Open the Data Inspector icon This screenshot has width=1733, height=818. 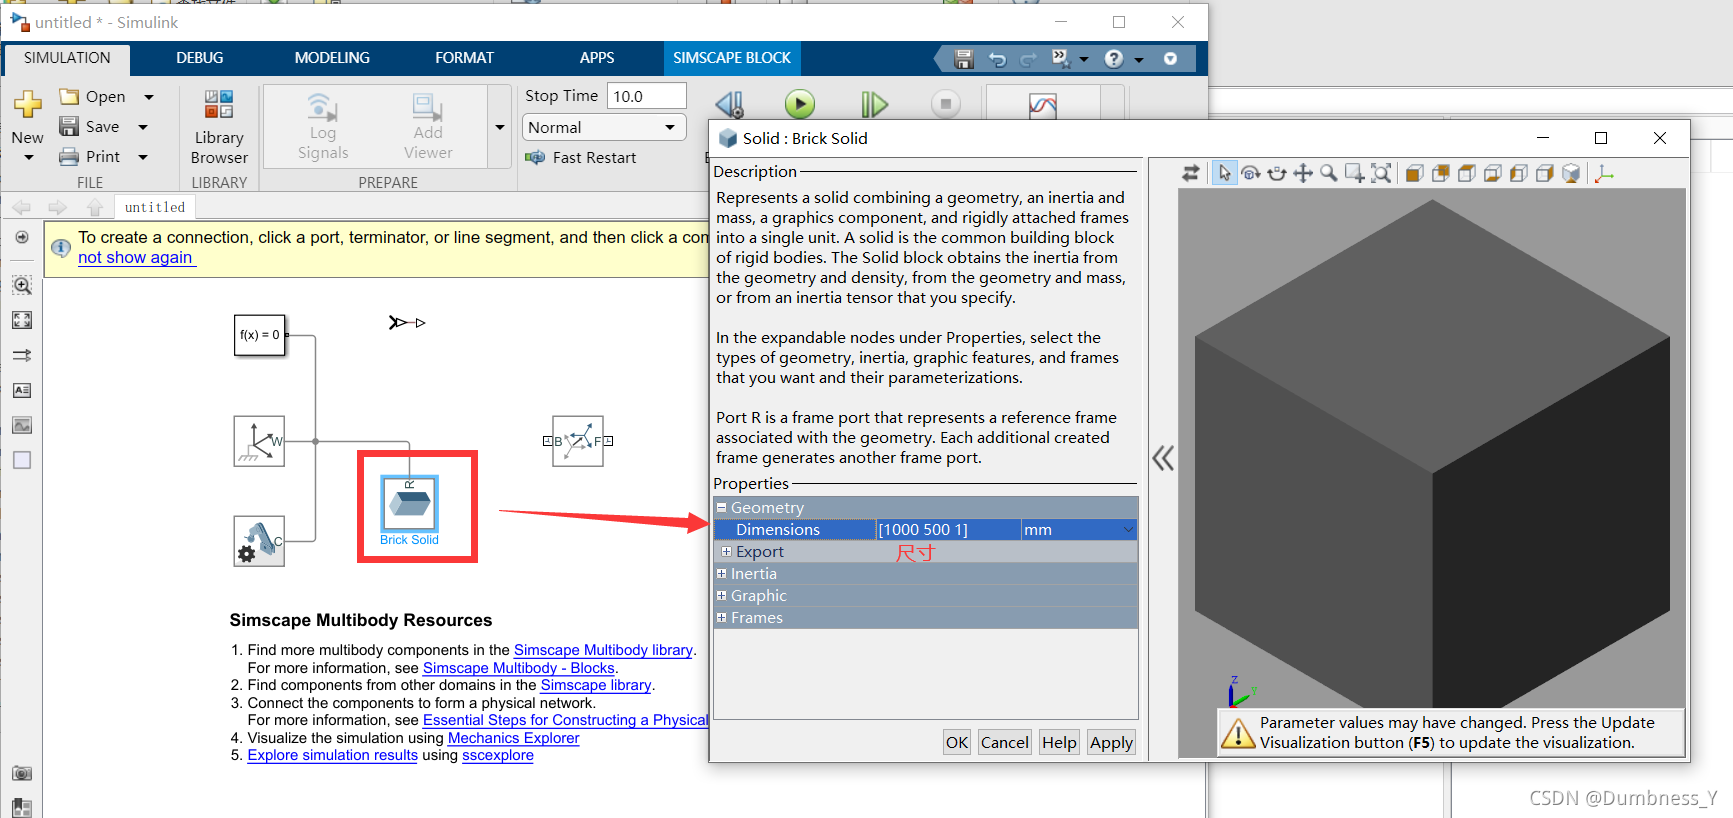coord(1042,105)
